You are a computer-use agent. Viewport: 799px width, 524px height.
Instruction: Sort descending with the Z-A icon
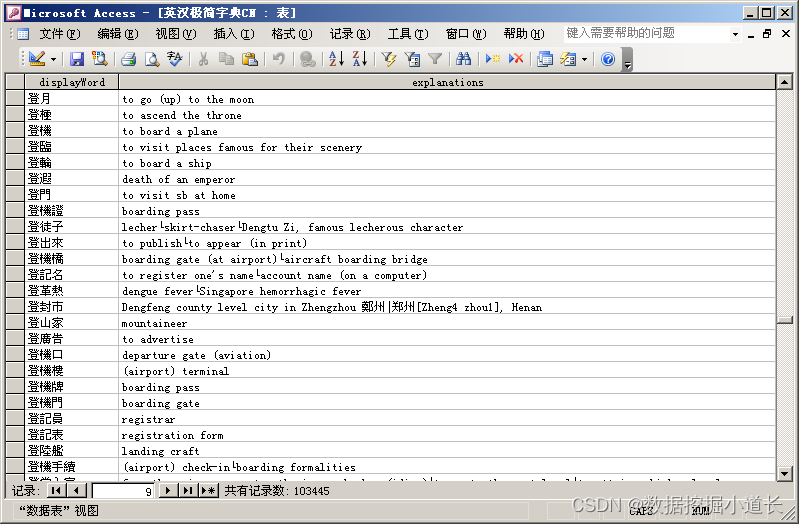coord(359,59)
